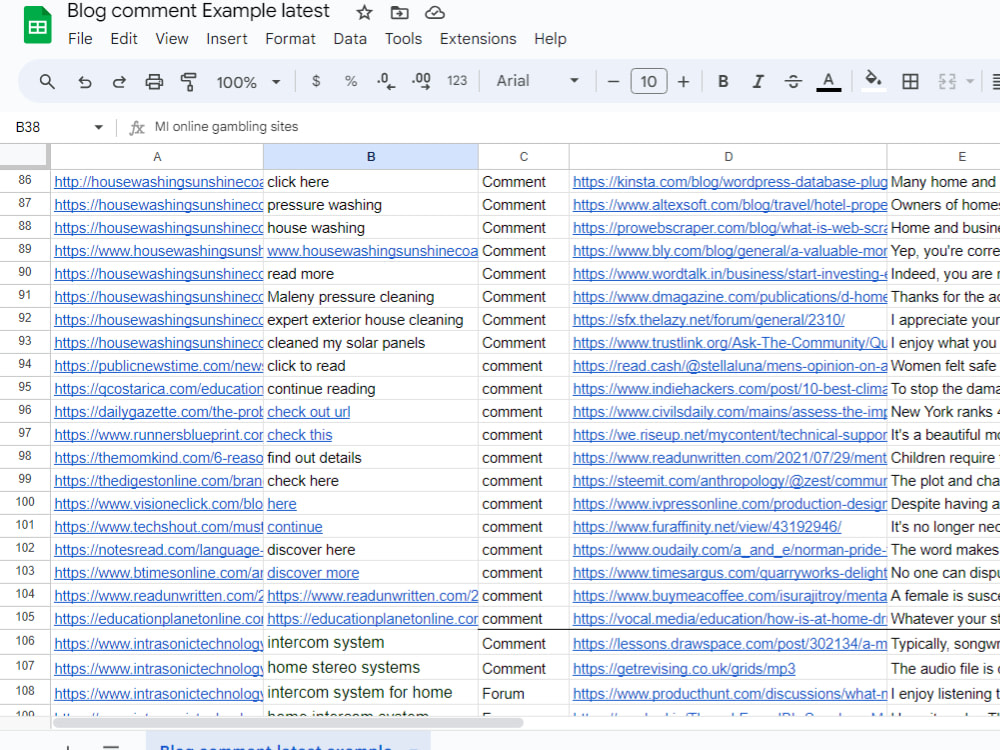1000x750 pixels.
Task: Select cell 'expert exterior house cleaning'
Action: tap(371, 320)
